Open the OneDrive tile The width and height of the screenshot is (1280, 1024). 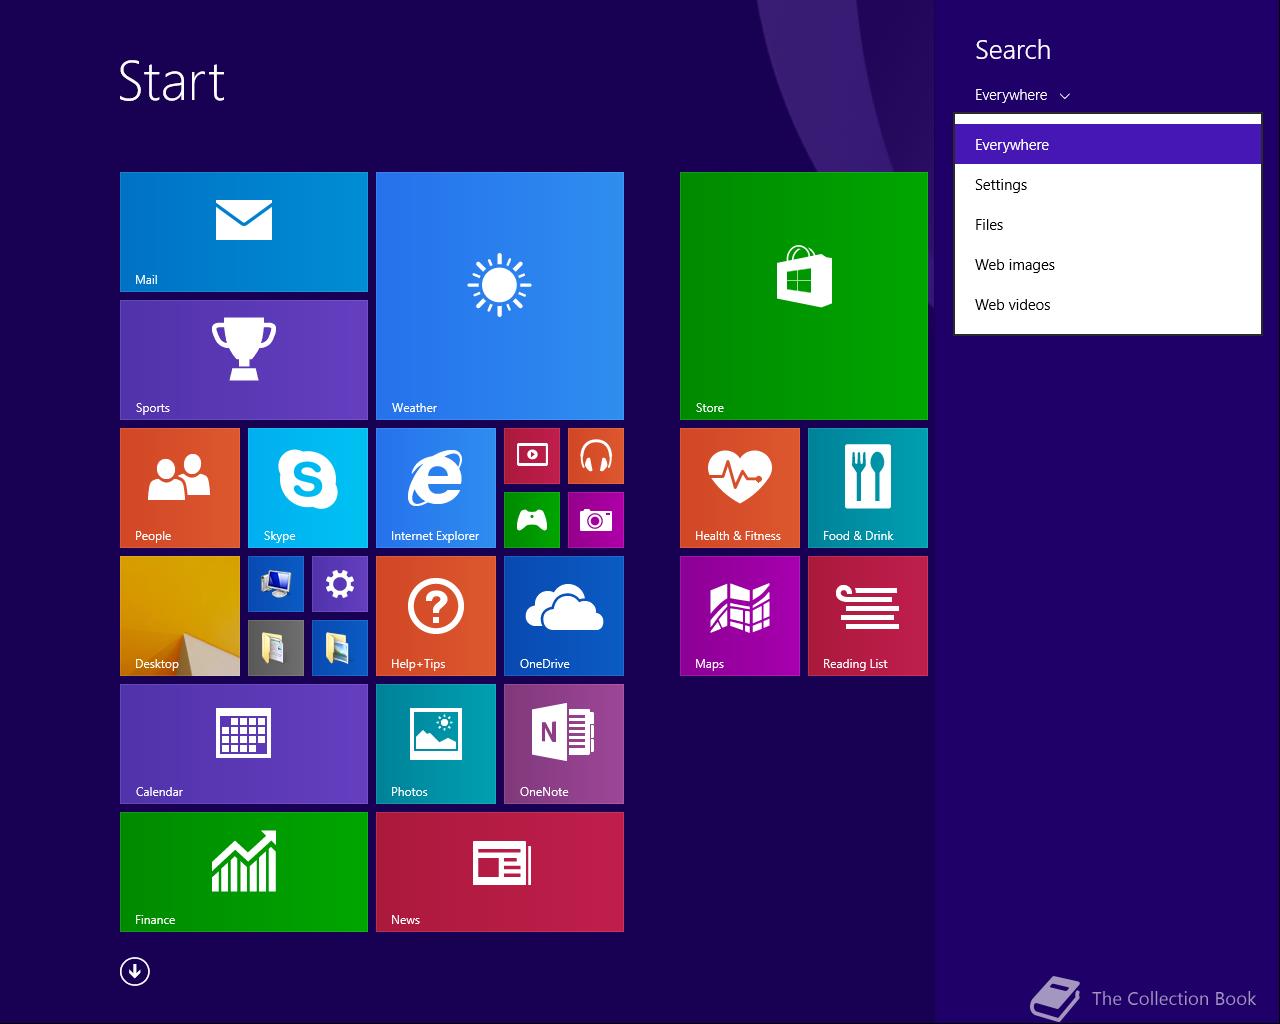pos(564,616)
